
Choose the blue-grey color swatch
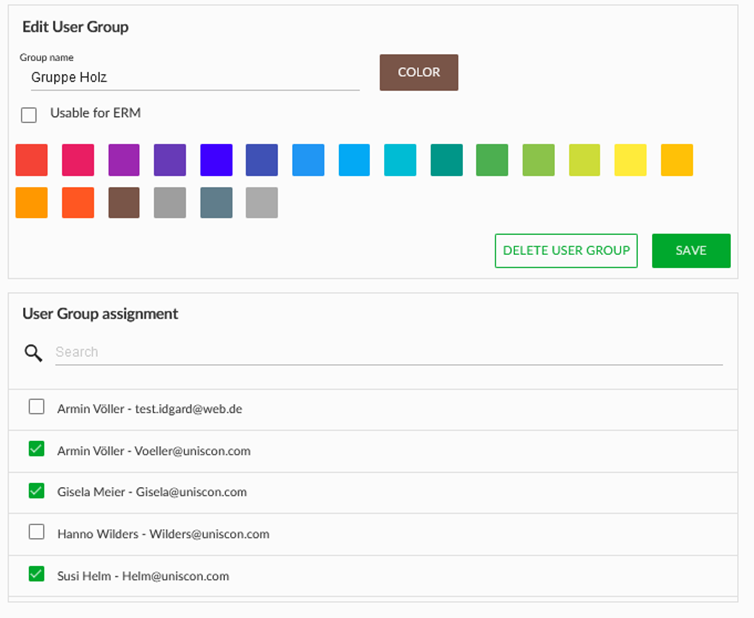point(216,202)
